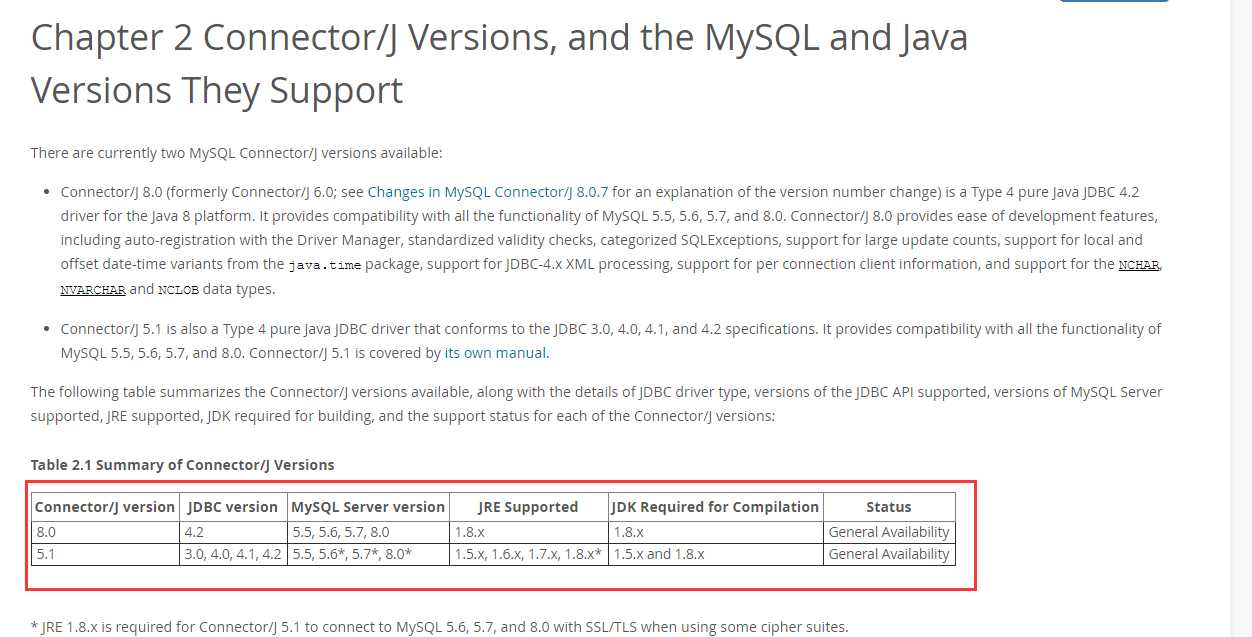Click the blue button at top right edge
1252x637 pixels.
(x=1114, y=1)
